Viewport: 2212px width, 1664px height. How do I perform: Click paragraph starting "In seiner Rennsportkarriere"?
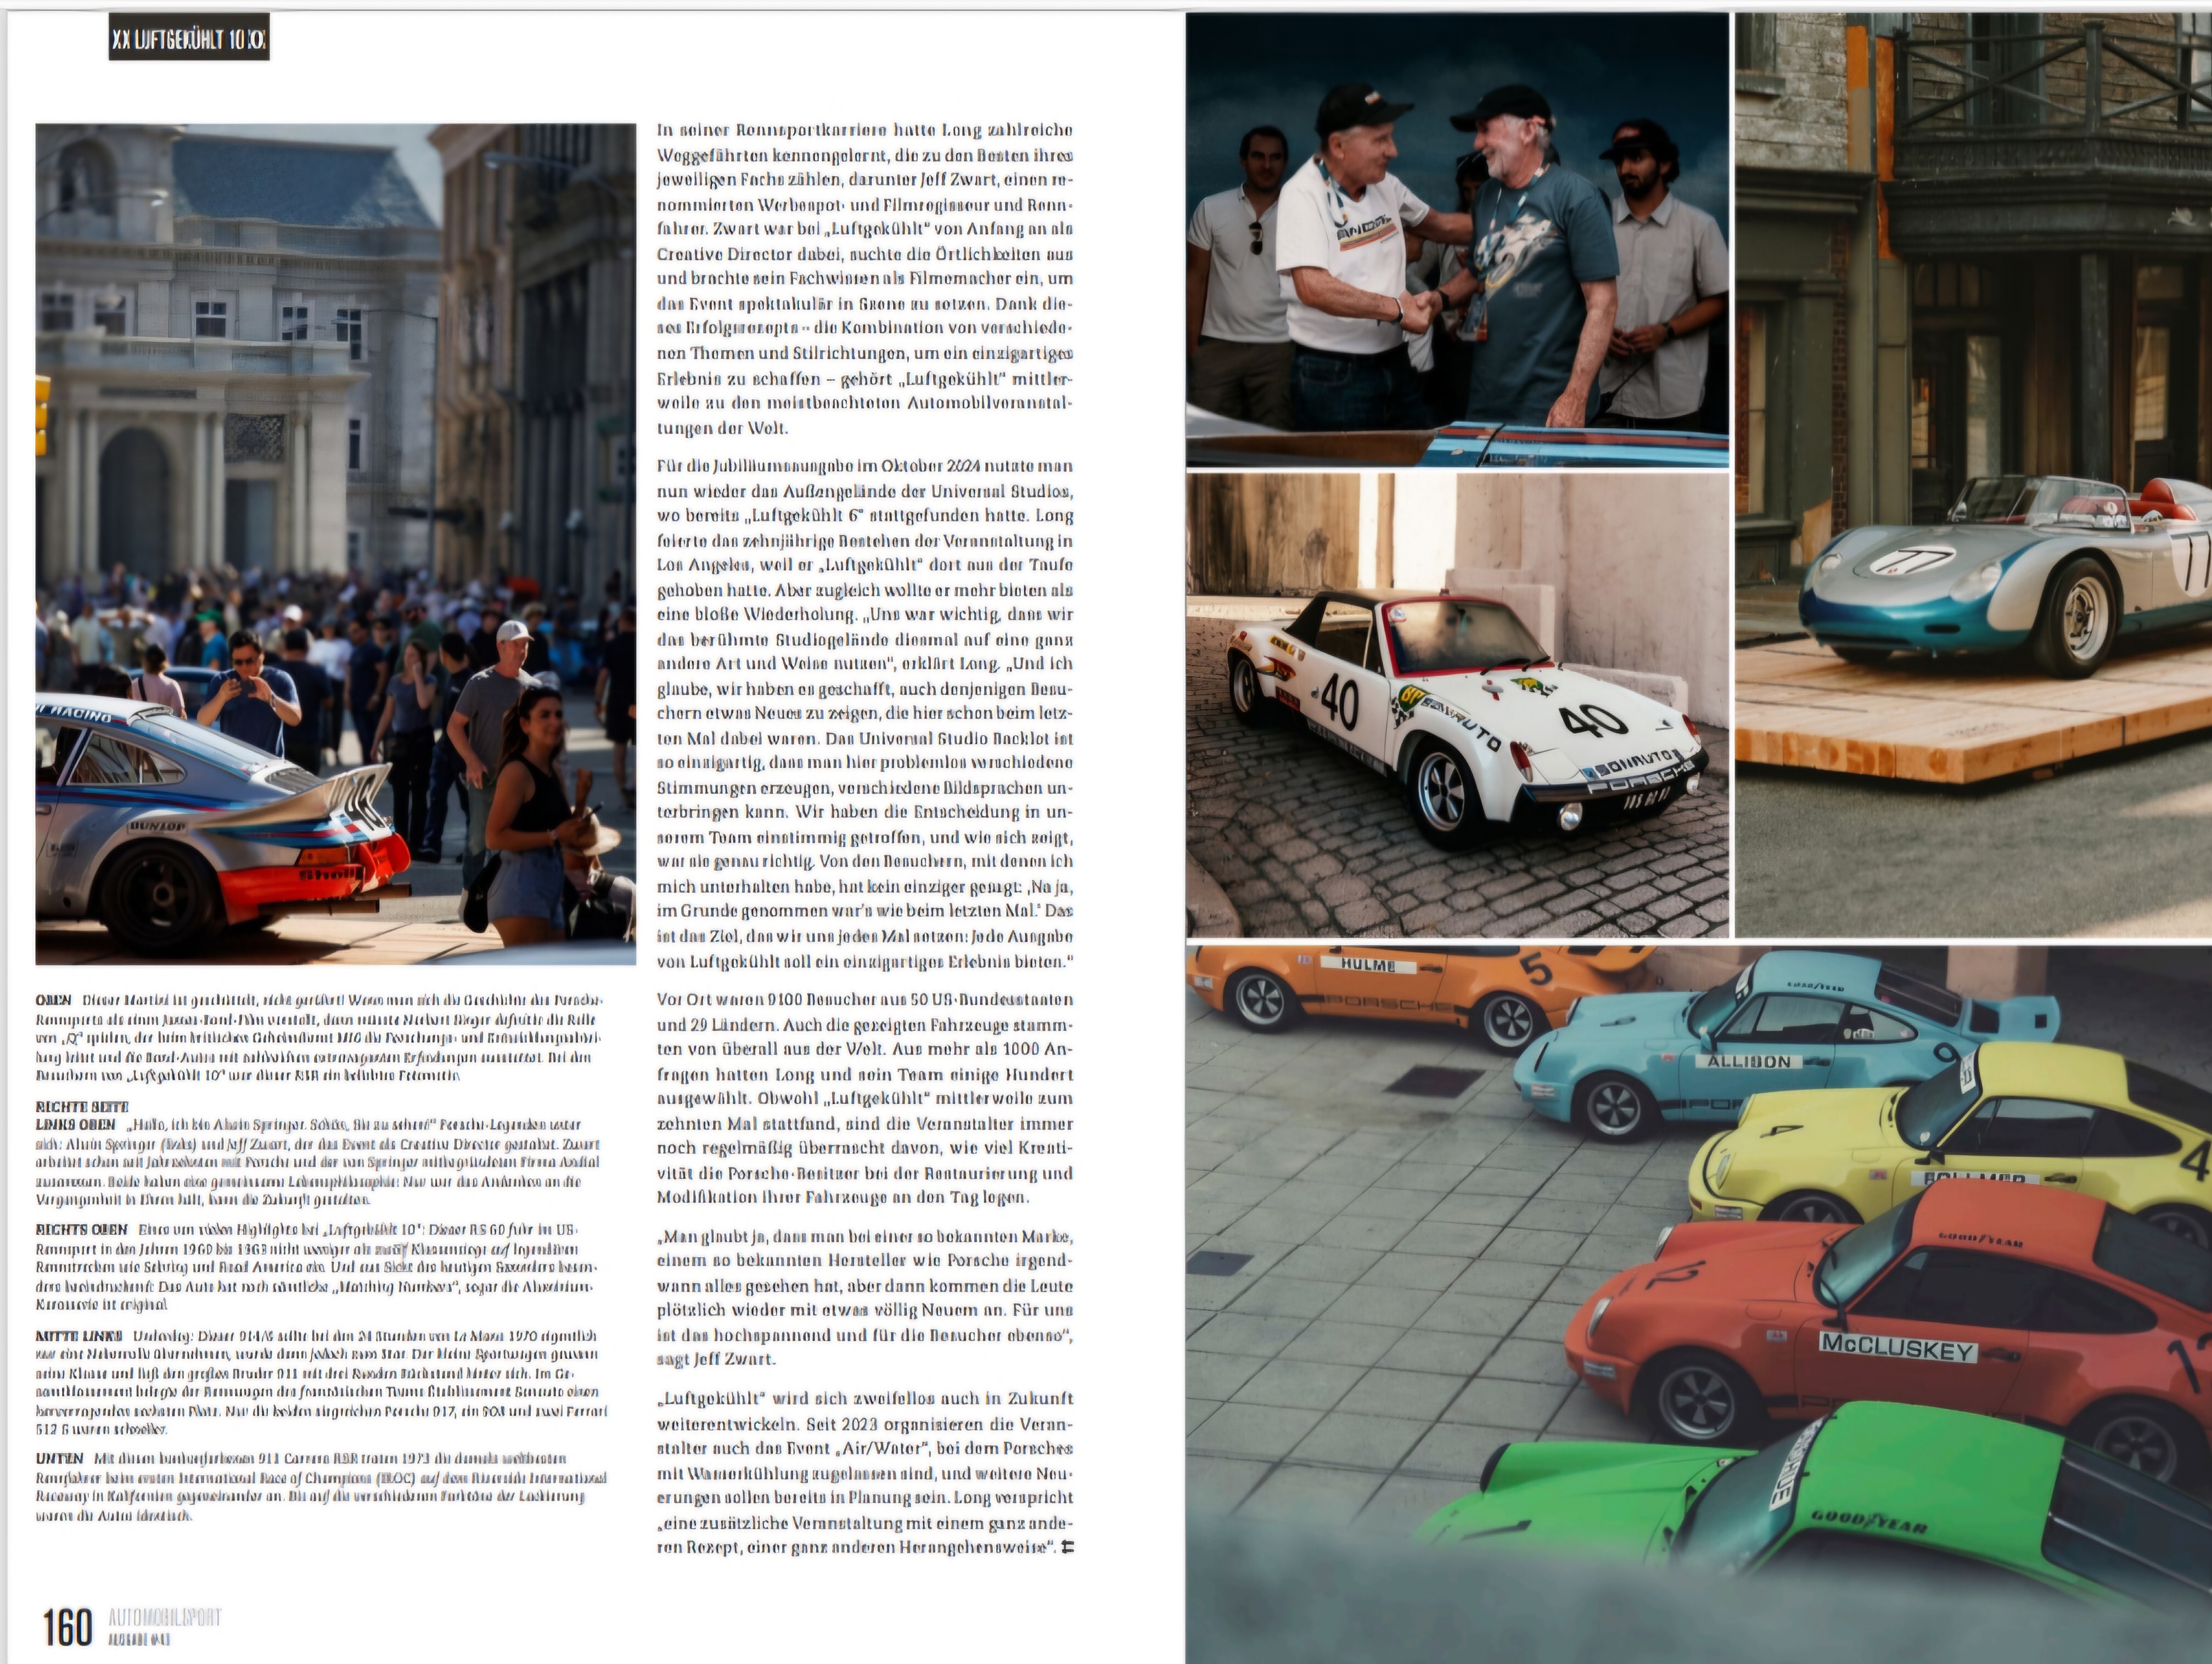tap(865, 279)
